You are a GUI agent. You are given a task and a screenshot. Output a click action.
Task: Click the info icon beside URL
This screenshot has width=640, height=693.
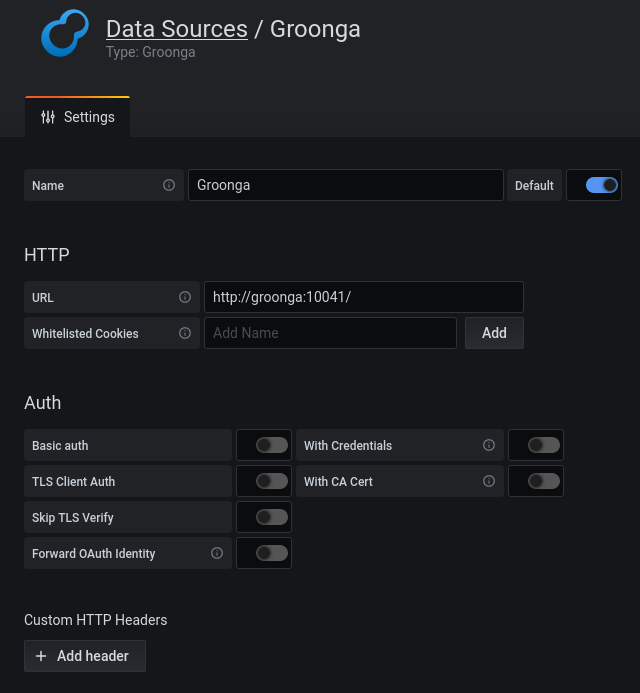(x=185, y=297)
